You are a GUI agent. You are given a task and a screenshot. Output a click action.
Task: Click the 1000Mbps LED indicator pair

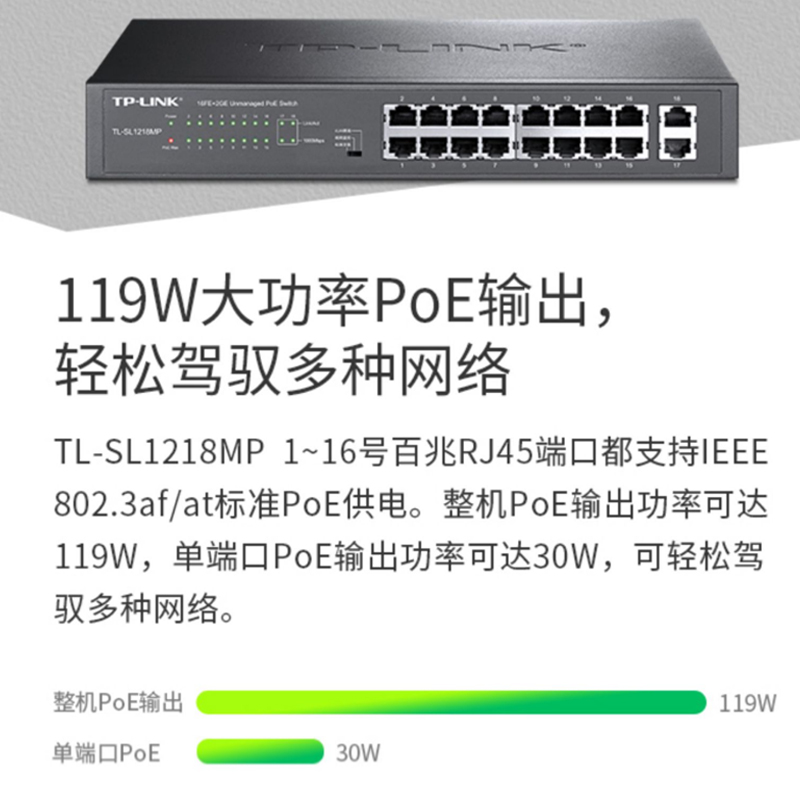pyautogui.click(x=287, y=140)
